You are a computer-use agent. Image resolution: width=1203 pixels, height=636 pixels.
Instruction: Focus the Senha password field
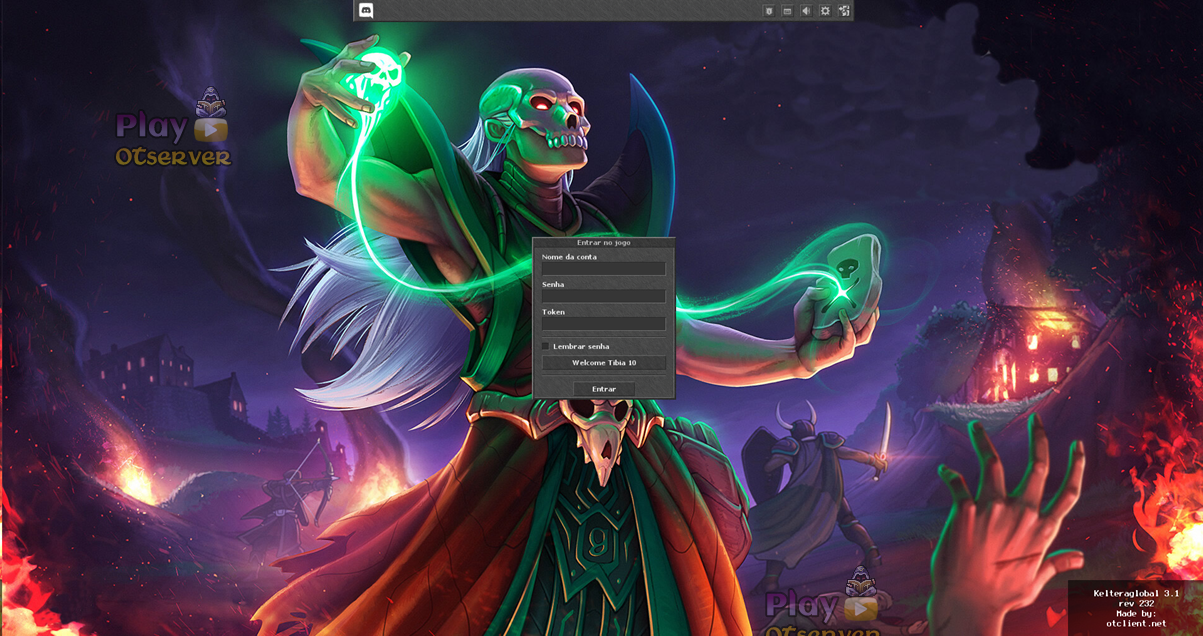pos(604,296)
